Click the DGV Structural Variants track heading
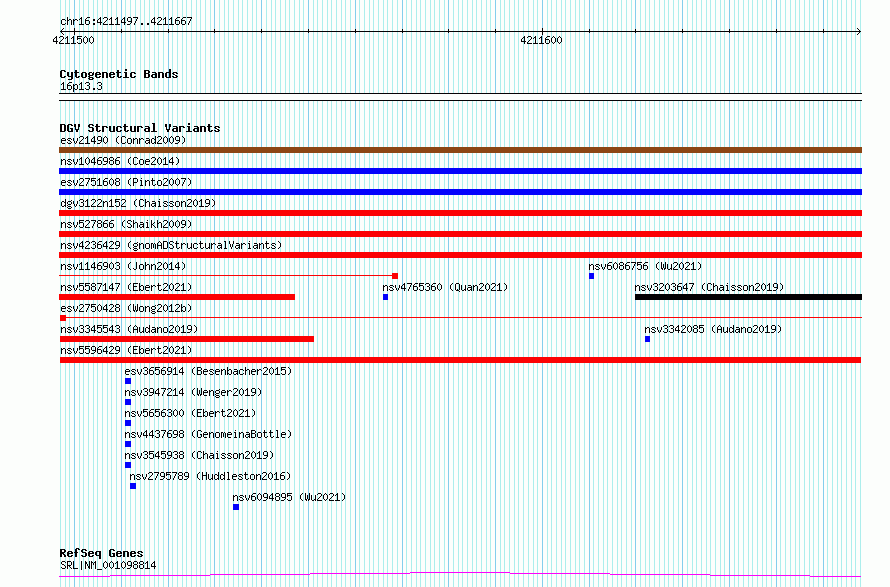Image resolution: width=890 pixels, height=587 pixels. [140, 128]
